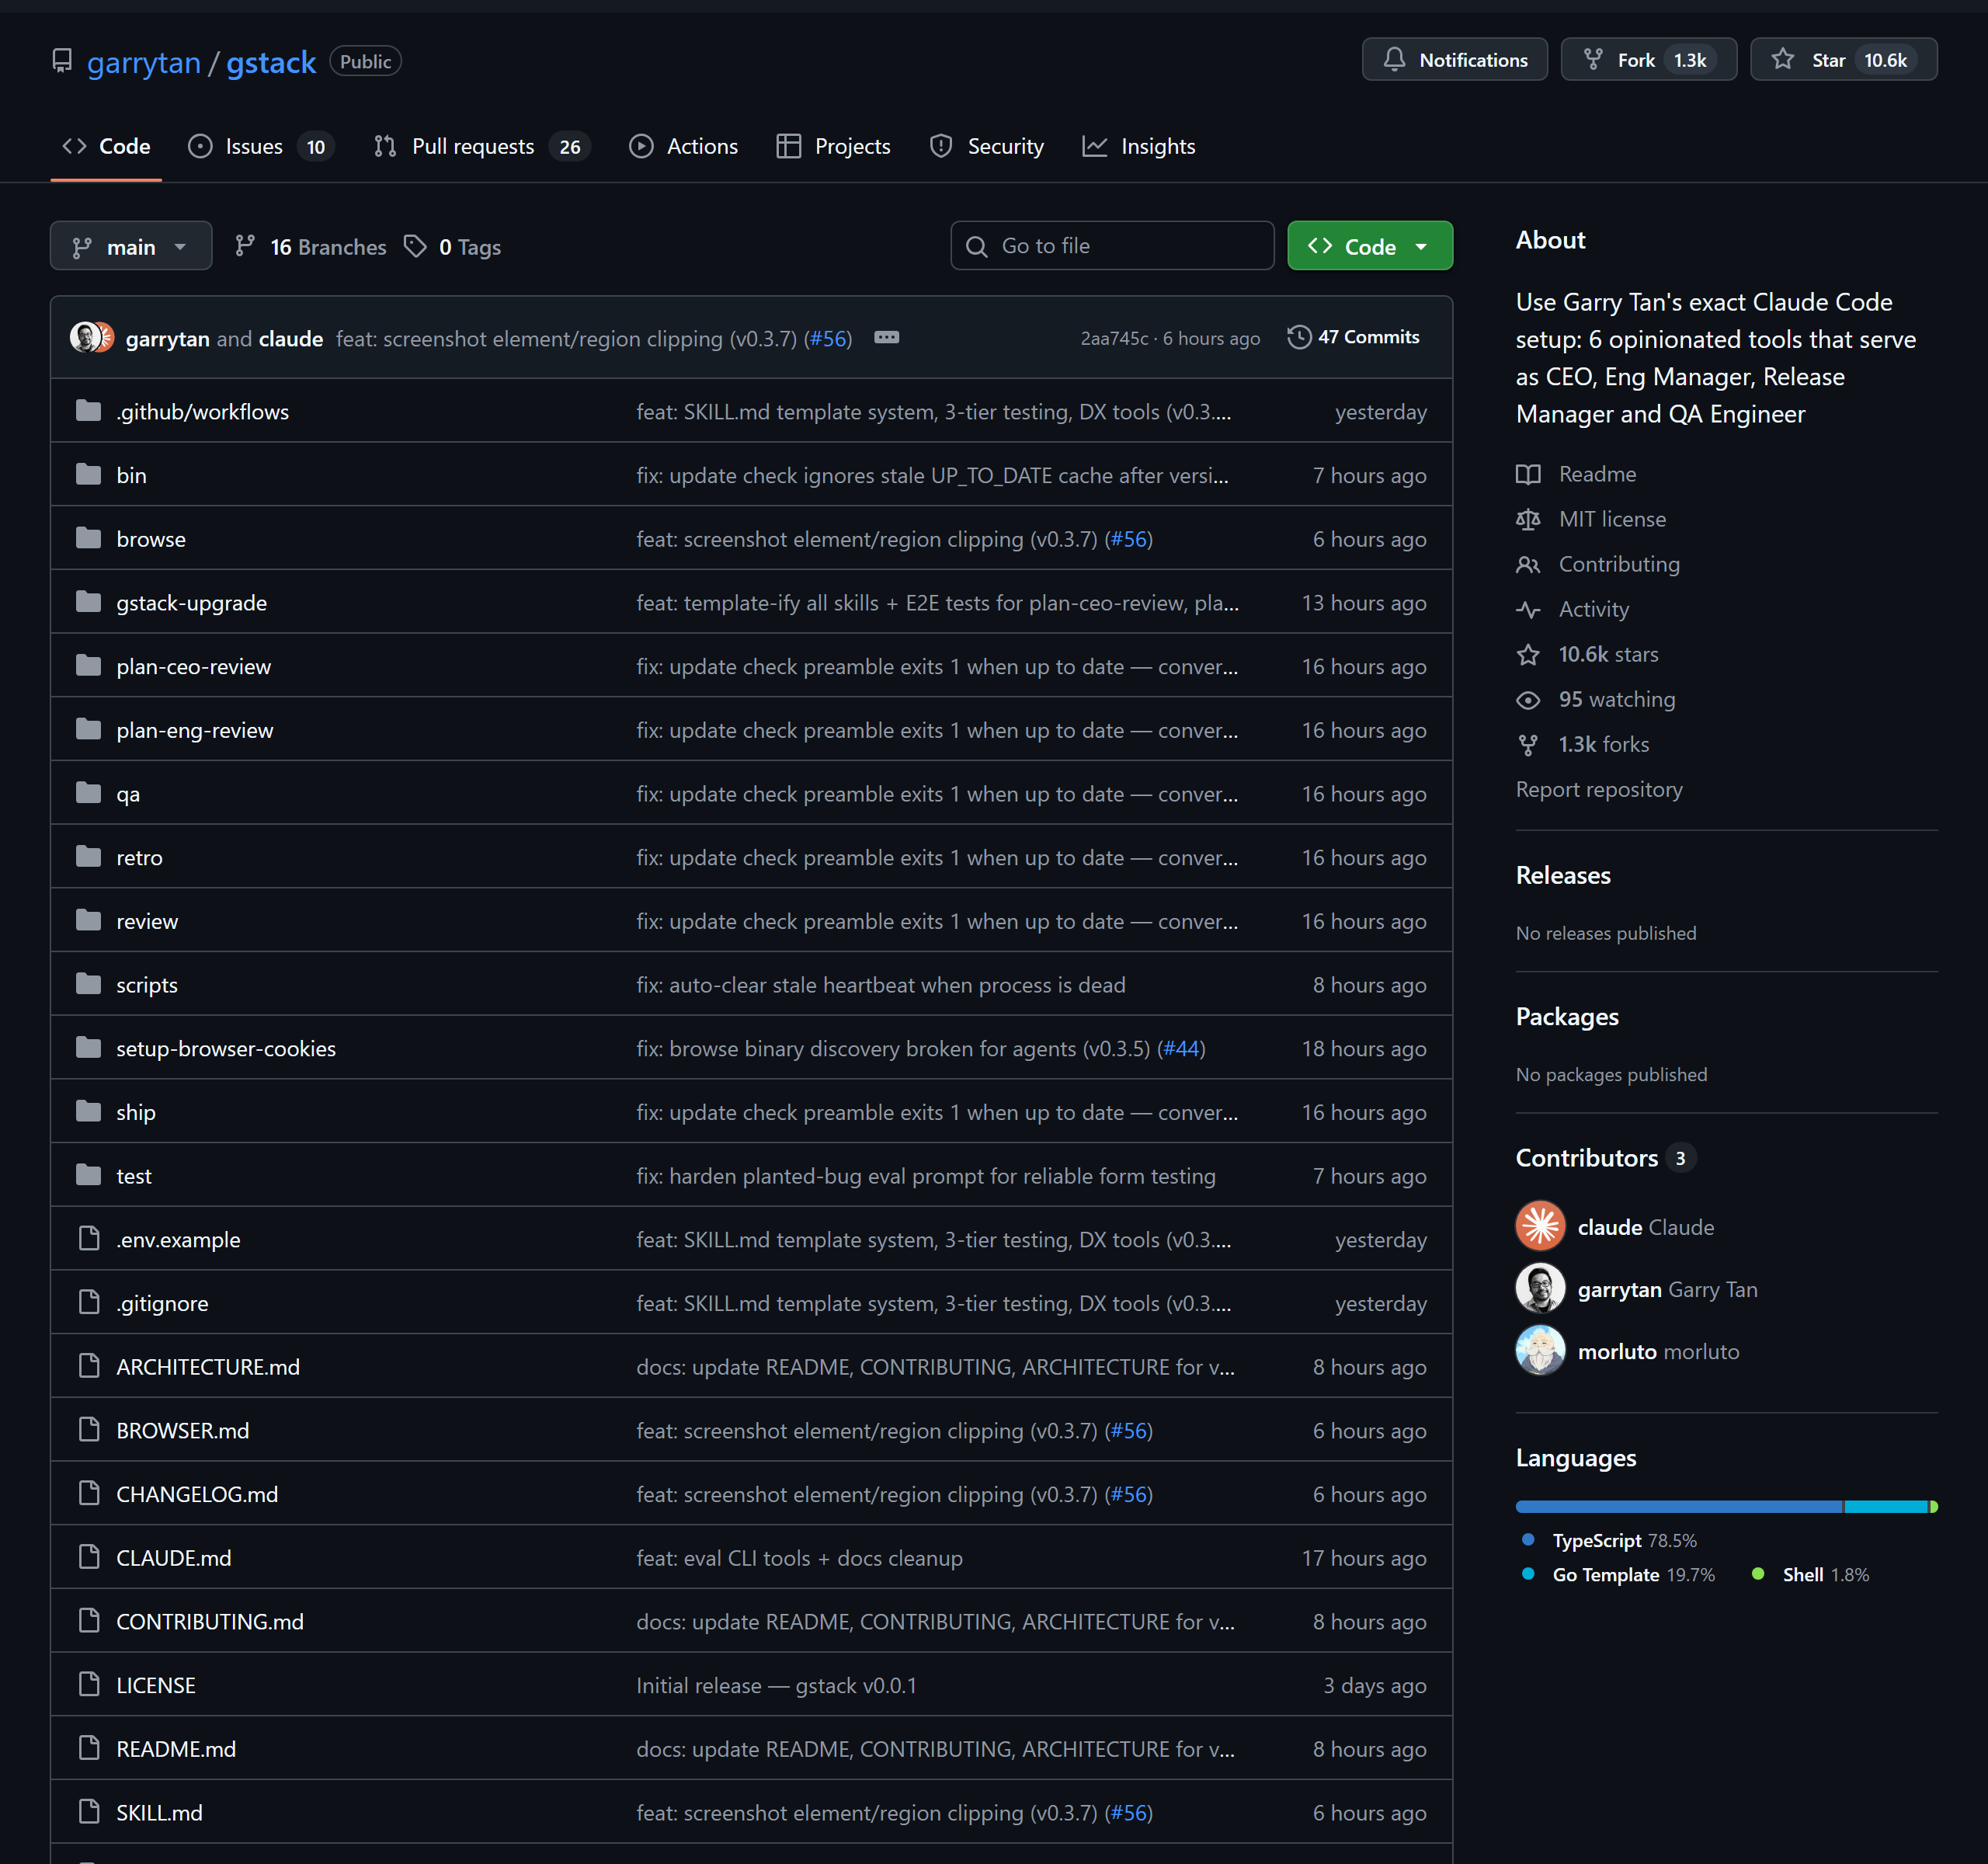Image resolution: width=1988 pixels, height=1864 pixels.
Task: Expand the commit message ellipsis
Action: coord(886,338)
